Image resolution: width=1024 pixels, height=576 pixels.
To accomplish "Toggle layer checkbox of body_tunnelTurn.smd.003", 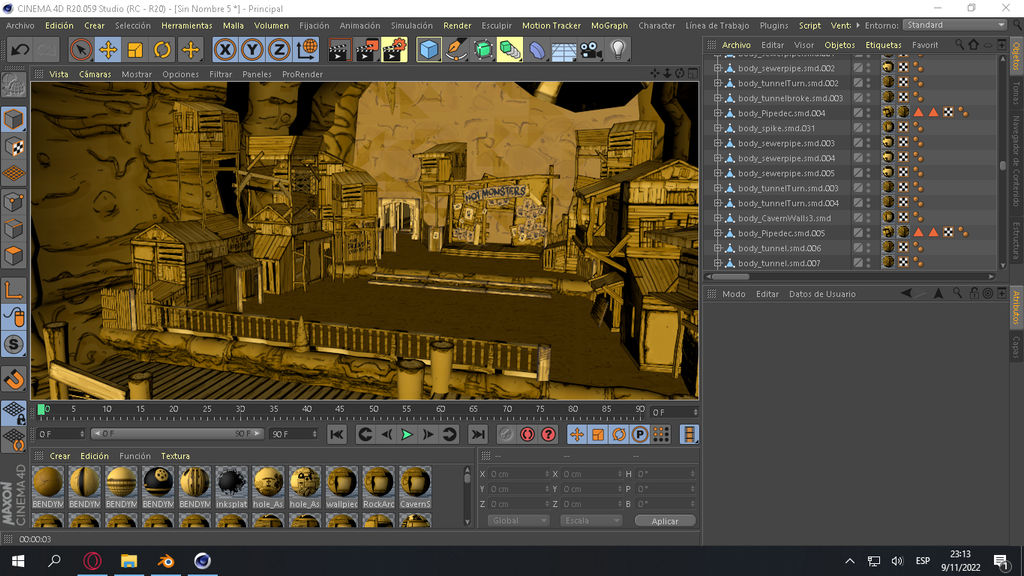I will click(858, 188).
